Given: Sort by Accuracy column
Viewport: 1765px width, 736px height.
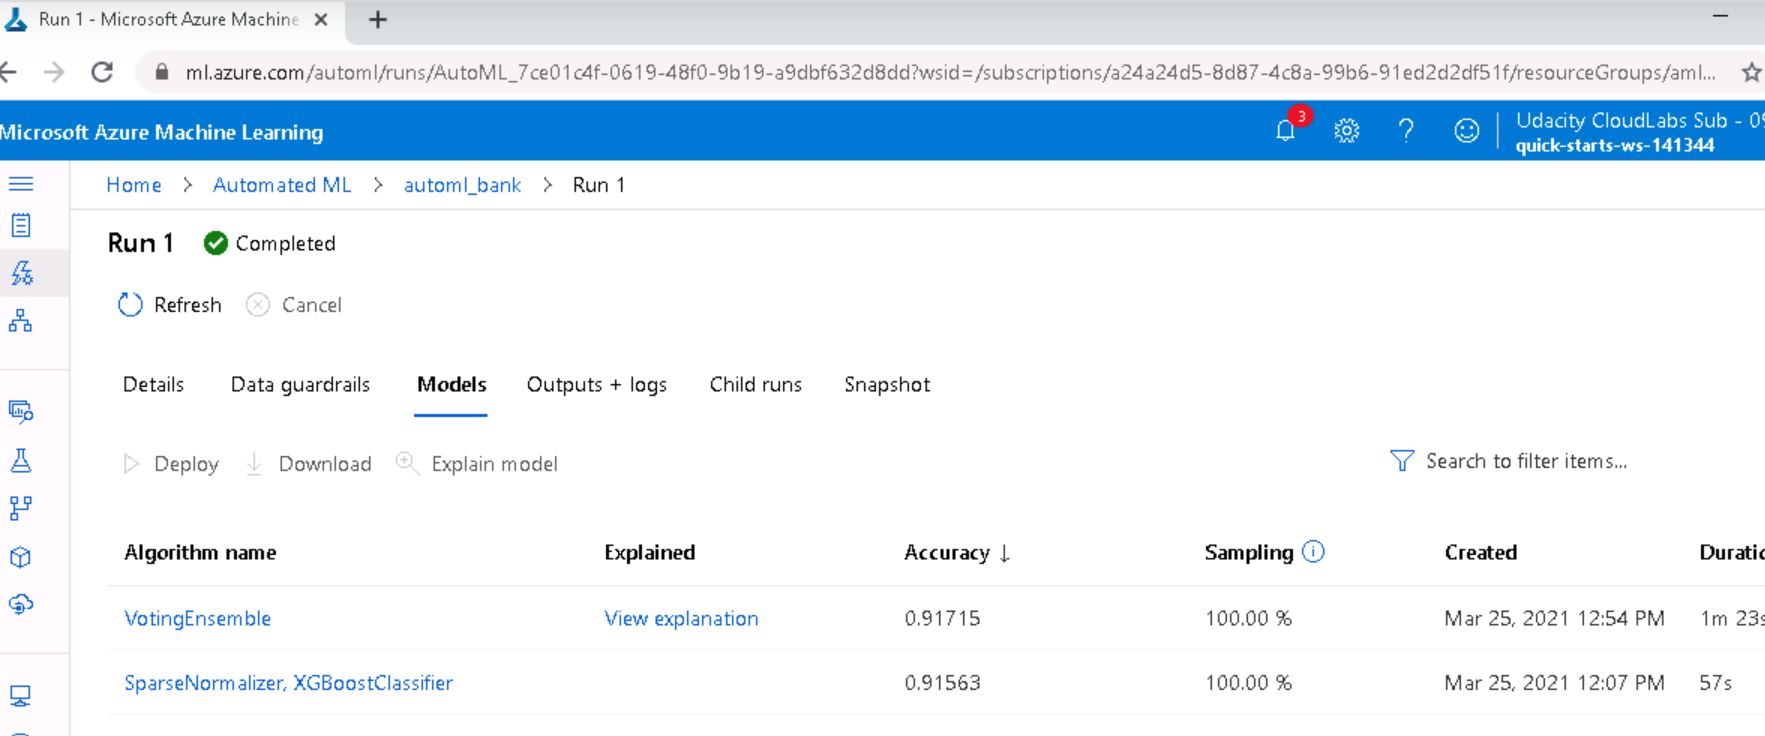Looking at the screenshot, I should 957,553.
